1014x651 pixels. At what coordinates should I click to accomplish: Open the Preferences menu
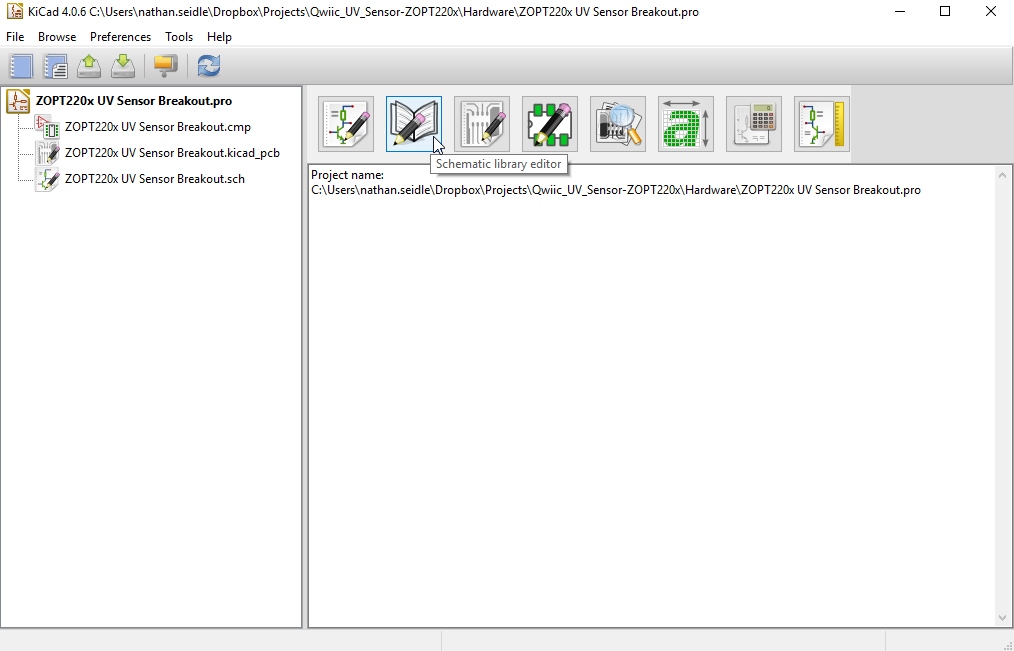(120, 37)
